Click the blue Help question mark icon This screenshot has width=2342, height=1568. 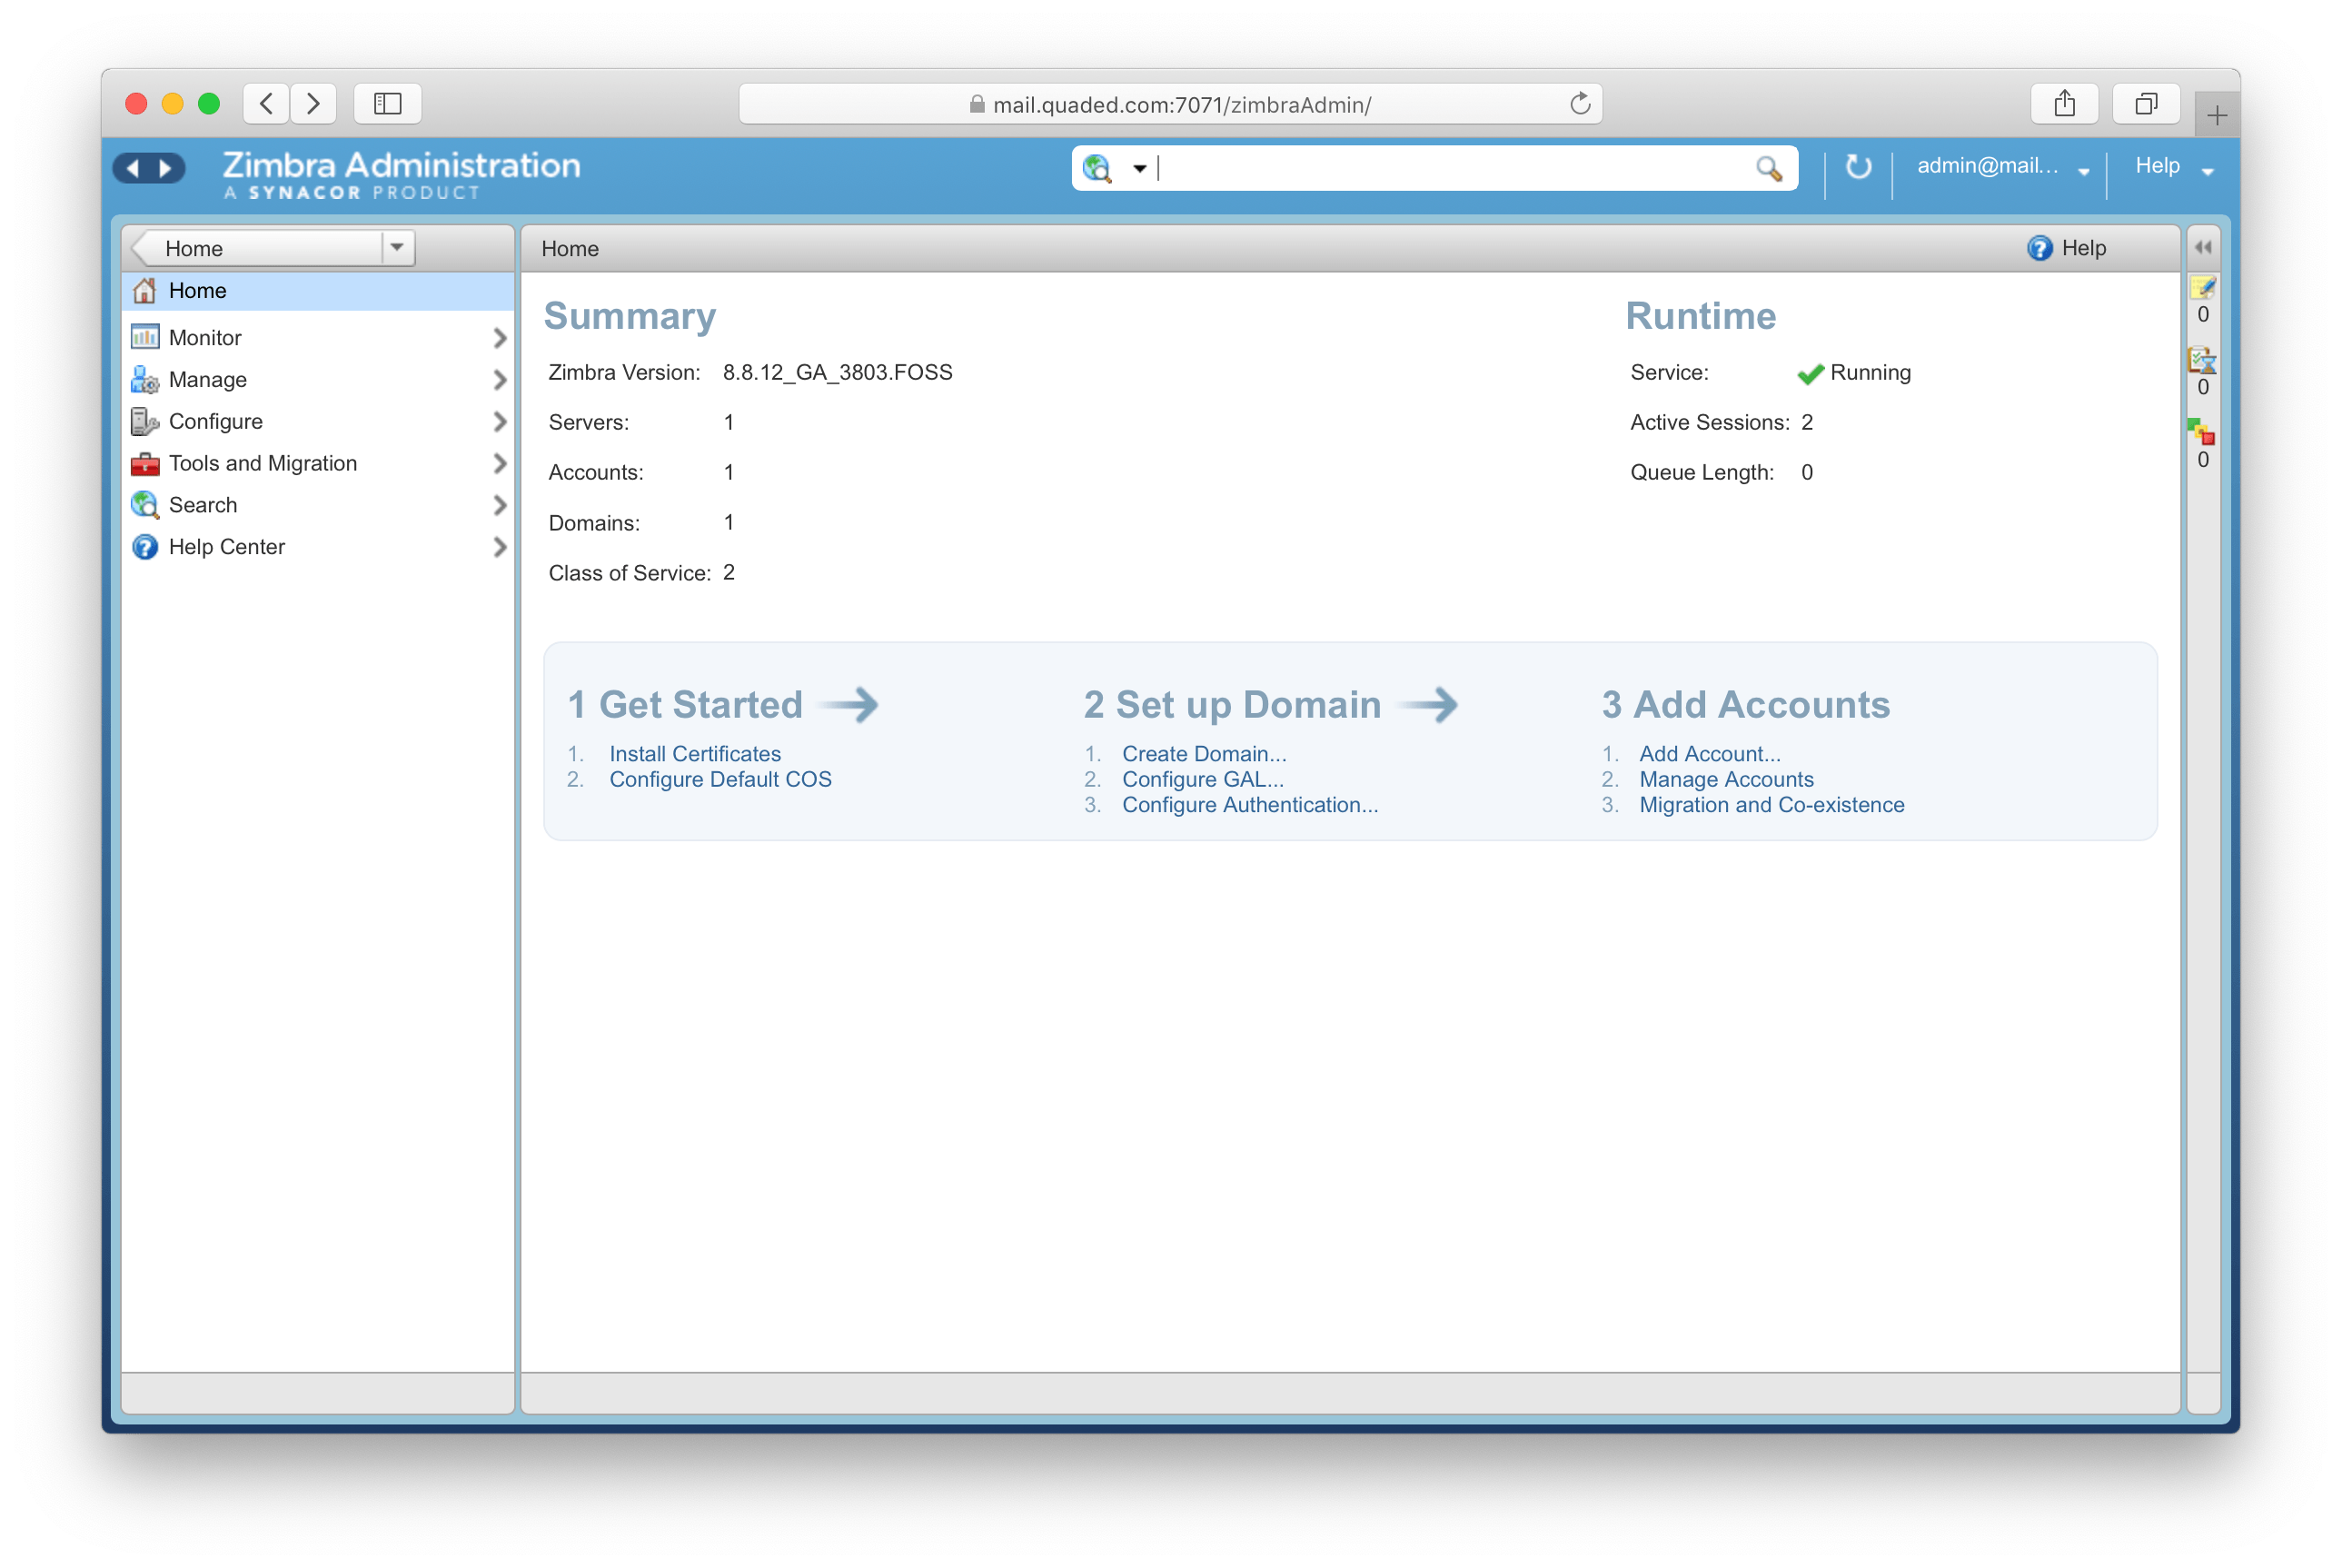[2039, 248]
